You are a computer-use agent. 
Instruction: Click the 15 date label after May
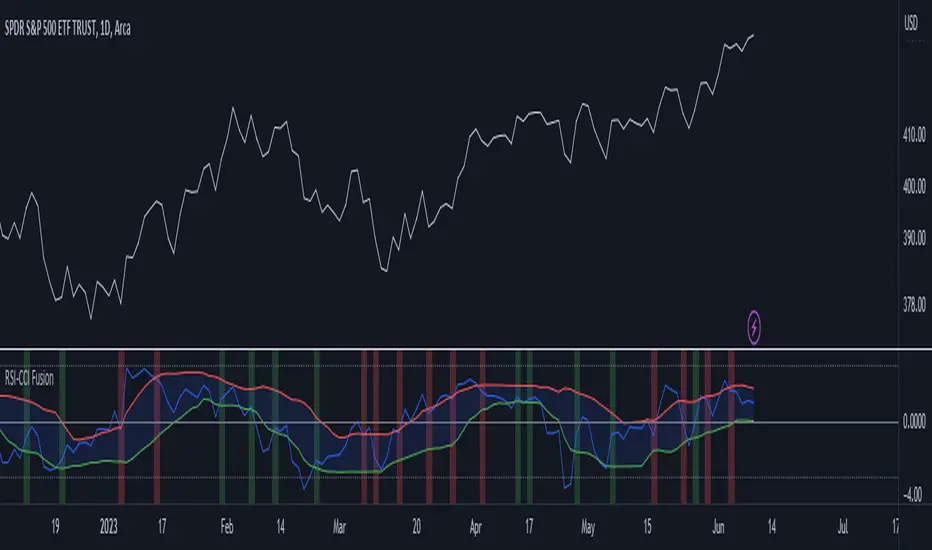coord(647,527)
